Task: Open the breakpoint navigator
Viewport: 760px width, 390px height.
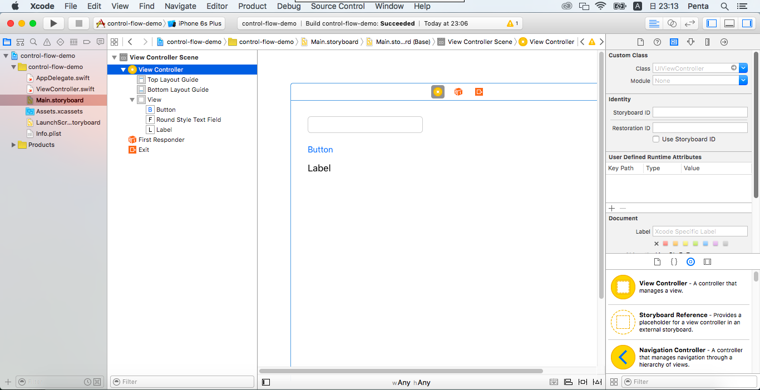Action: 87,42
